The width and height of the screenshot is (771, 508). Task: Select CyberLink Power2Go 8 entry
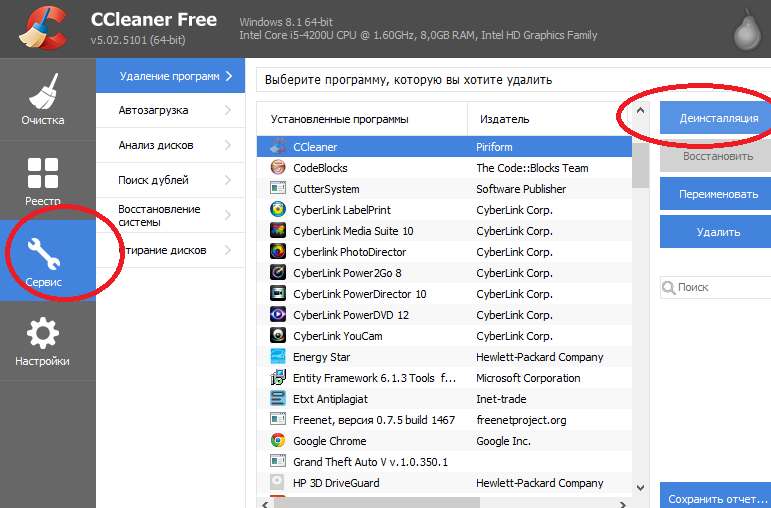coord(444,273)
